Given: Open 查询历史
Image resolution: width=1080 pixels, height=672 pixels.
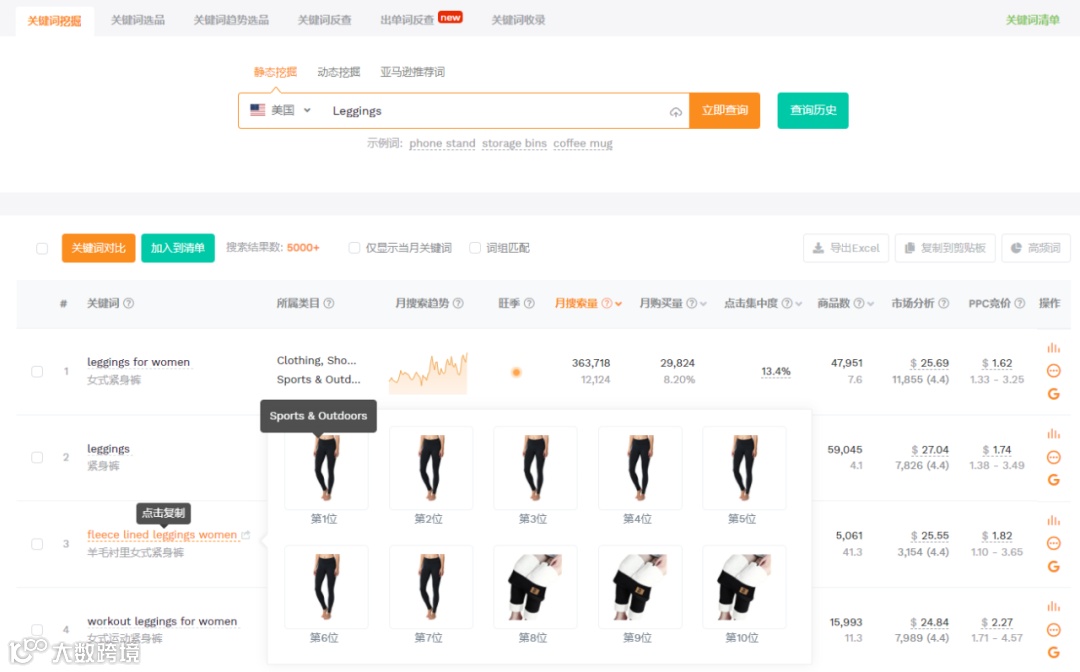Looking at the screenshot, I should (x=813, y=110).
